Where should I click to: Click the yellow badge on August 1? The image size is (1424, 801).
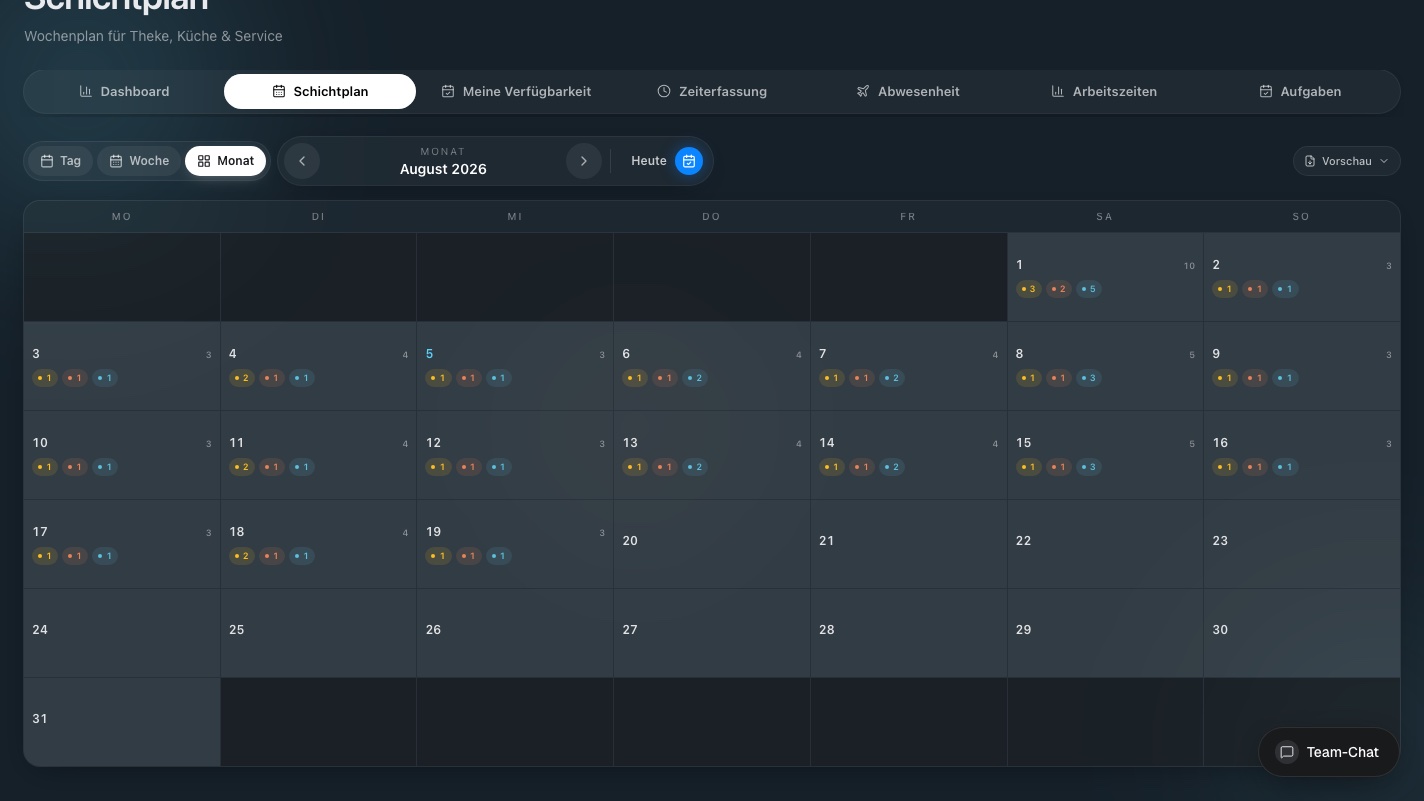pyautogui.click(x=1028, y=289)
